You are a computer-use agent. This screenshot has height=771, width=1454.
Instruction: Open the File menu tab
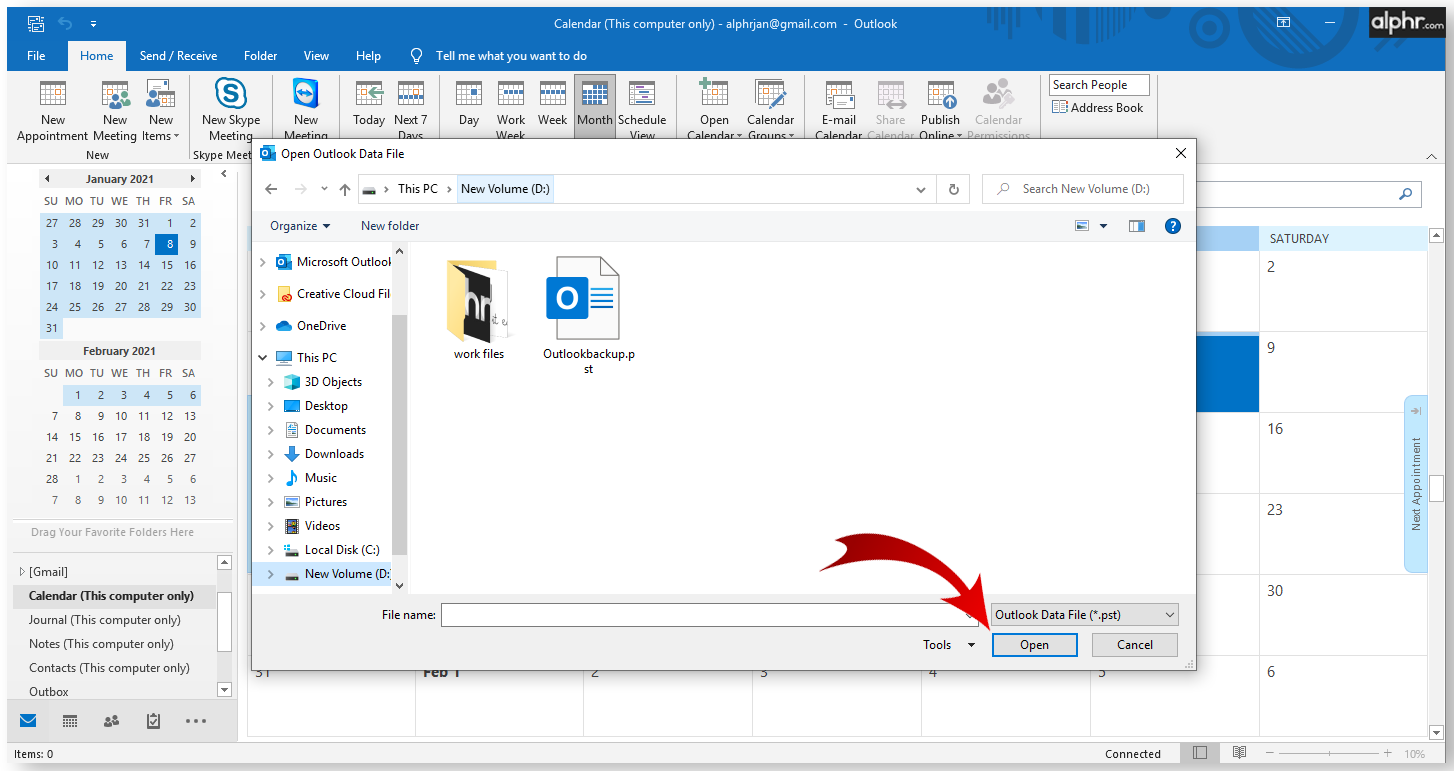(x=36, y=56)
